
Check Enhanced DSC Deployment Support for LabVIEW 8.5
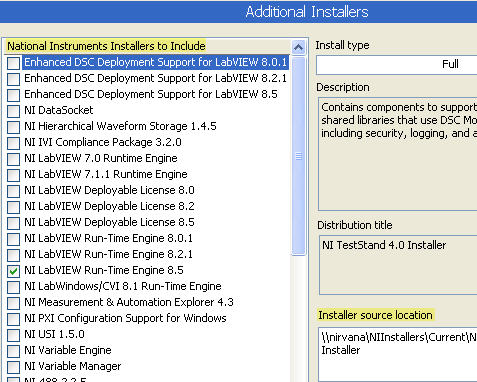click(13, 95)
